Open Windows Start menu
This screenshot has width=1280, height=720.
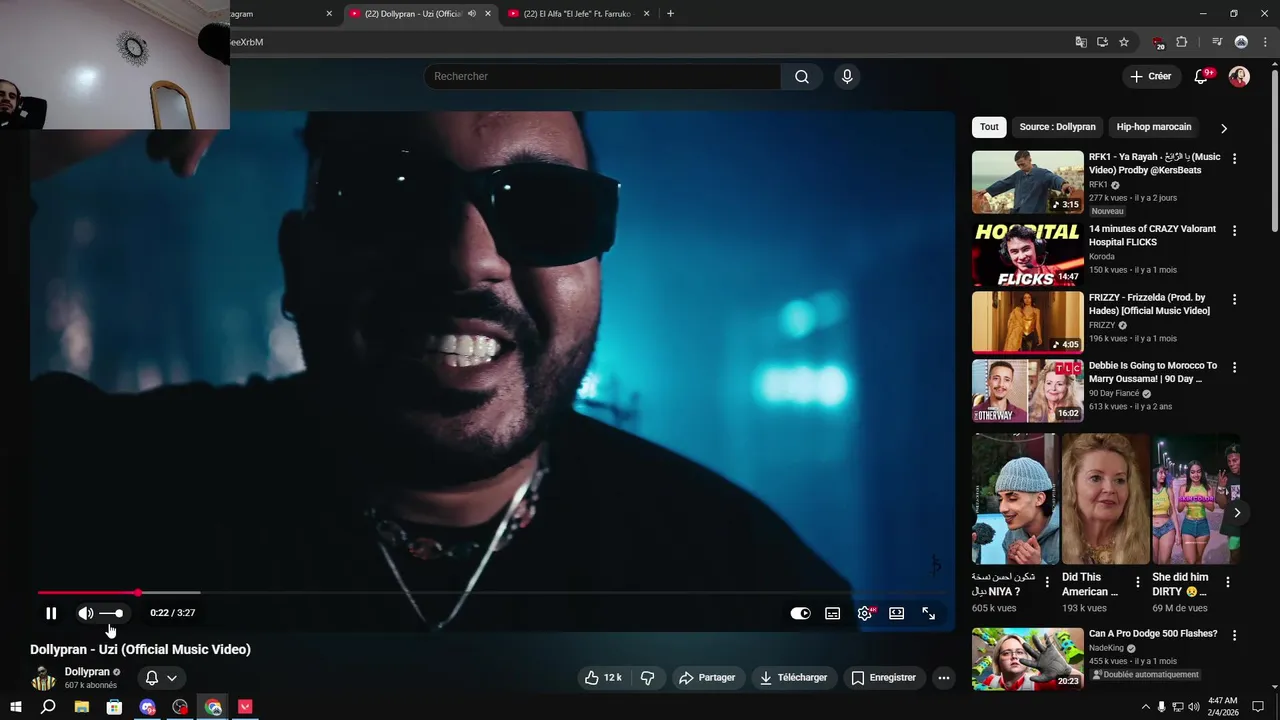click(x=15, y=707)
